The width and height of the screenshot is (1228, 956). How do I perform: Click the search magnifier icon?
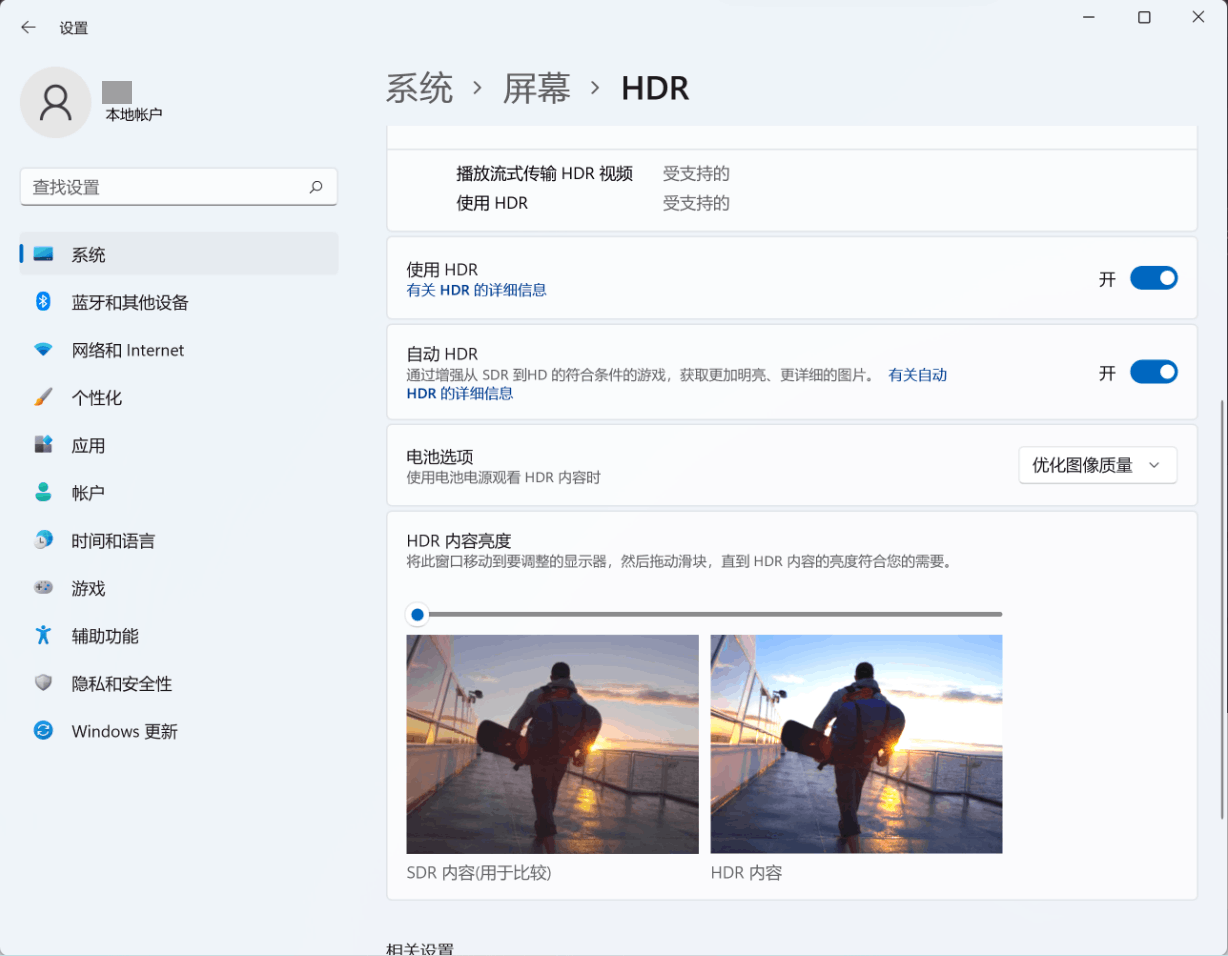tap(316, 187)
